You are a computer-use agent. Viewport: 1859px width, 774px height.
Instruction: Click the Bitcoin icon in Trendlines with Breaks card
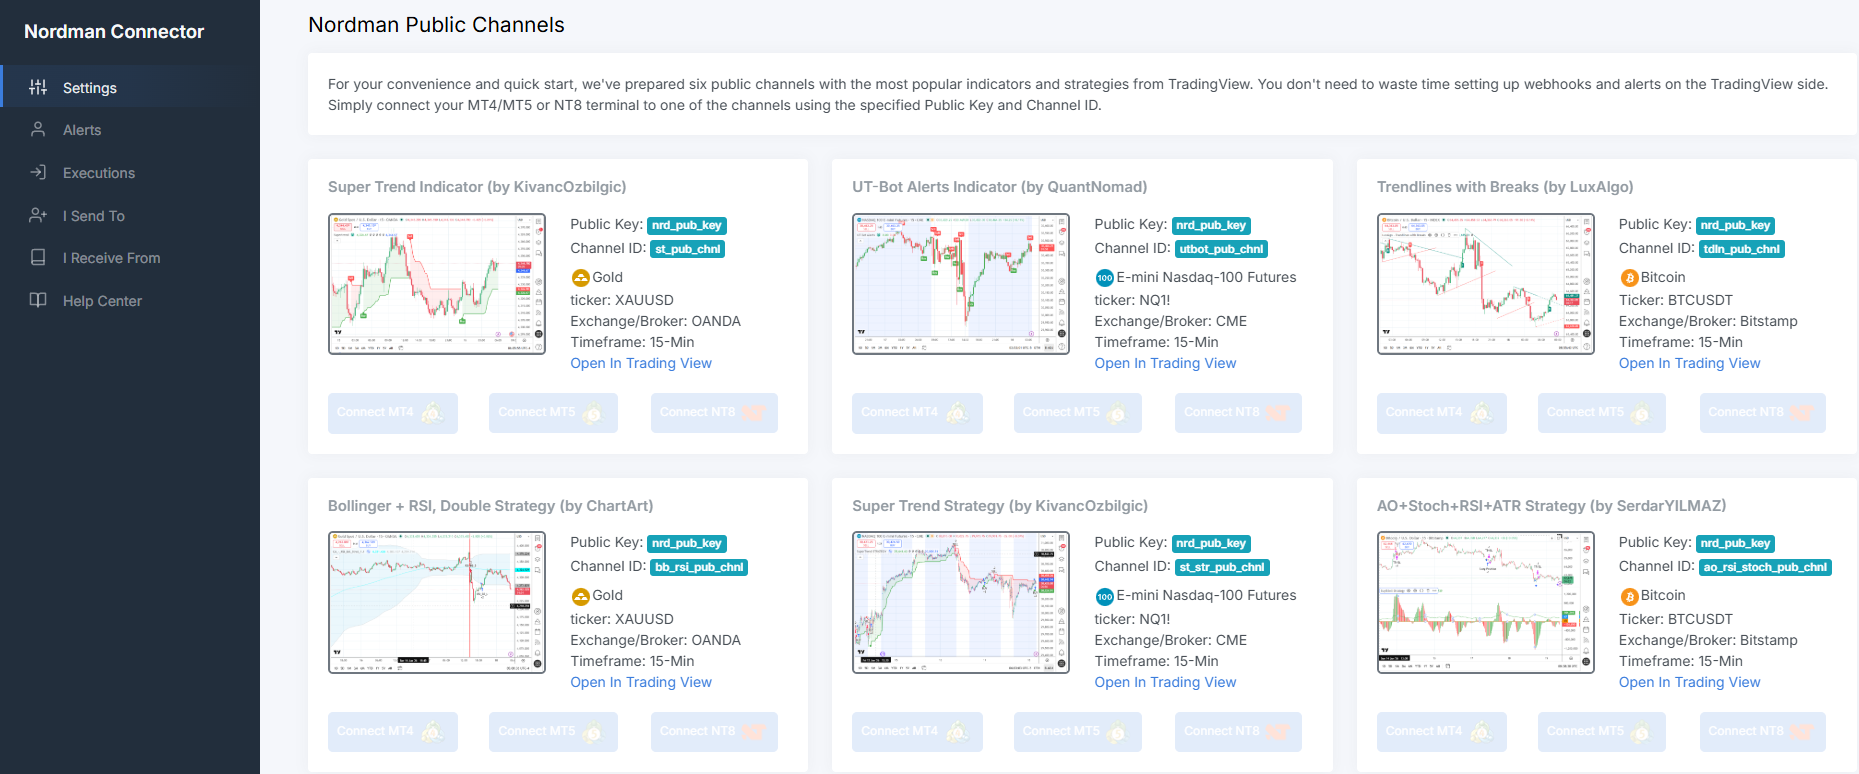(x=1629, y=278)
